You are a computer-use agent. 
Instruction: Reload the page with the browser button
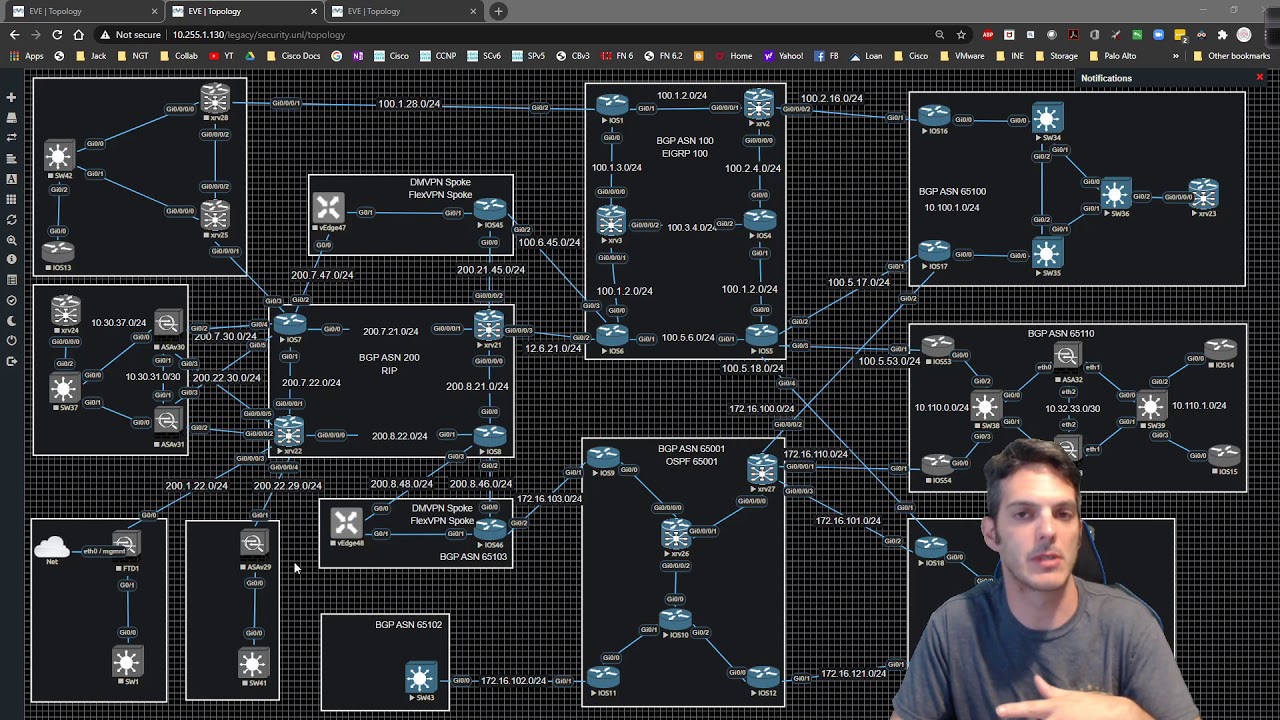pos(57,34)
